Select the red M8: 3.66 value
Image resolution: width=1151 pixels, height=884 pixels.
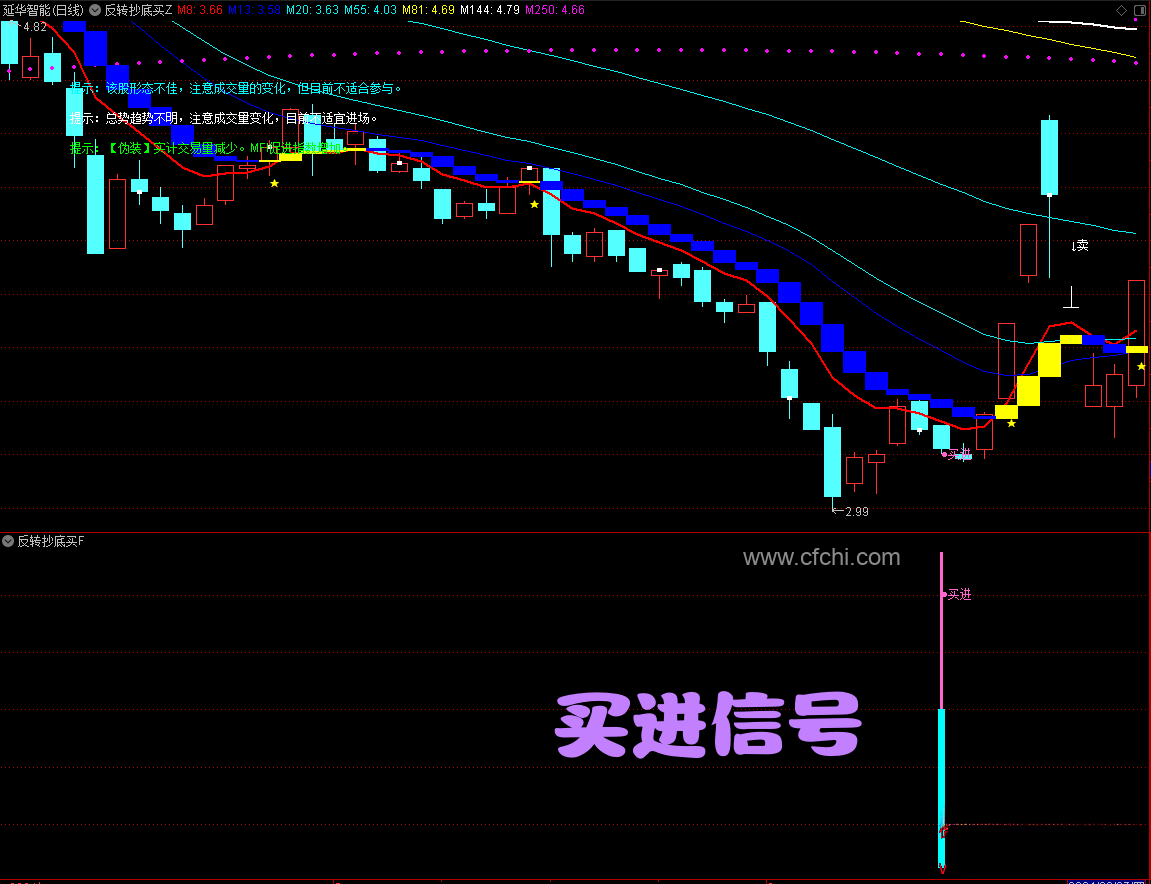(x=200, y=10)
